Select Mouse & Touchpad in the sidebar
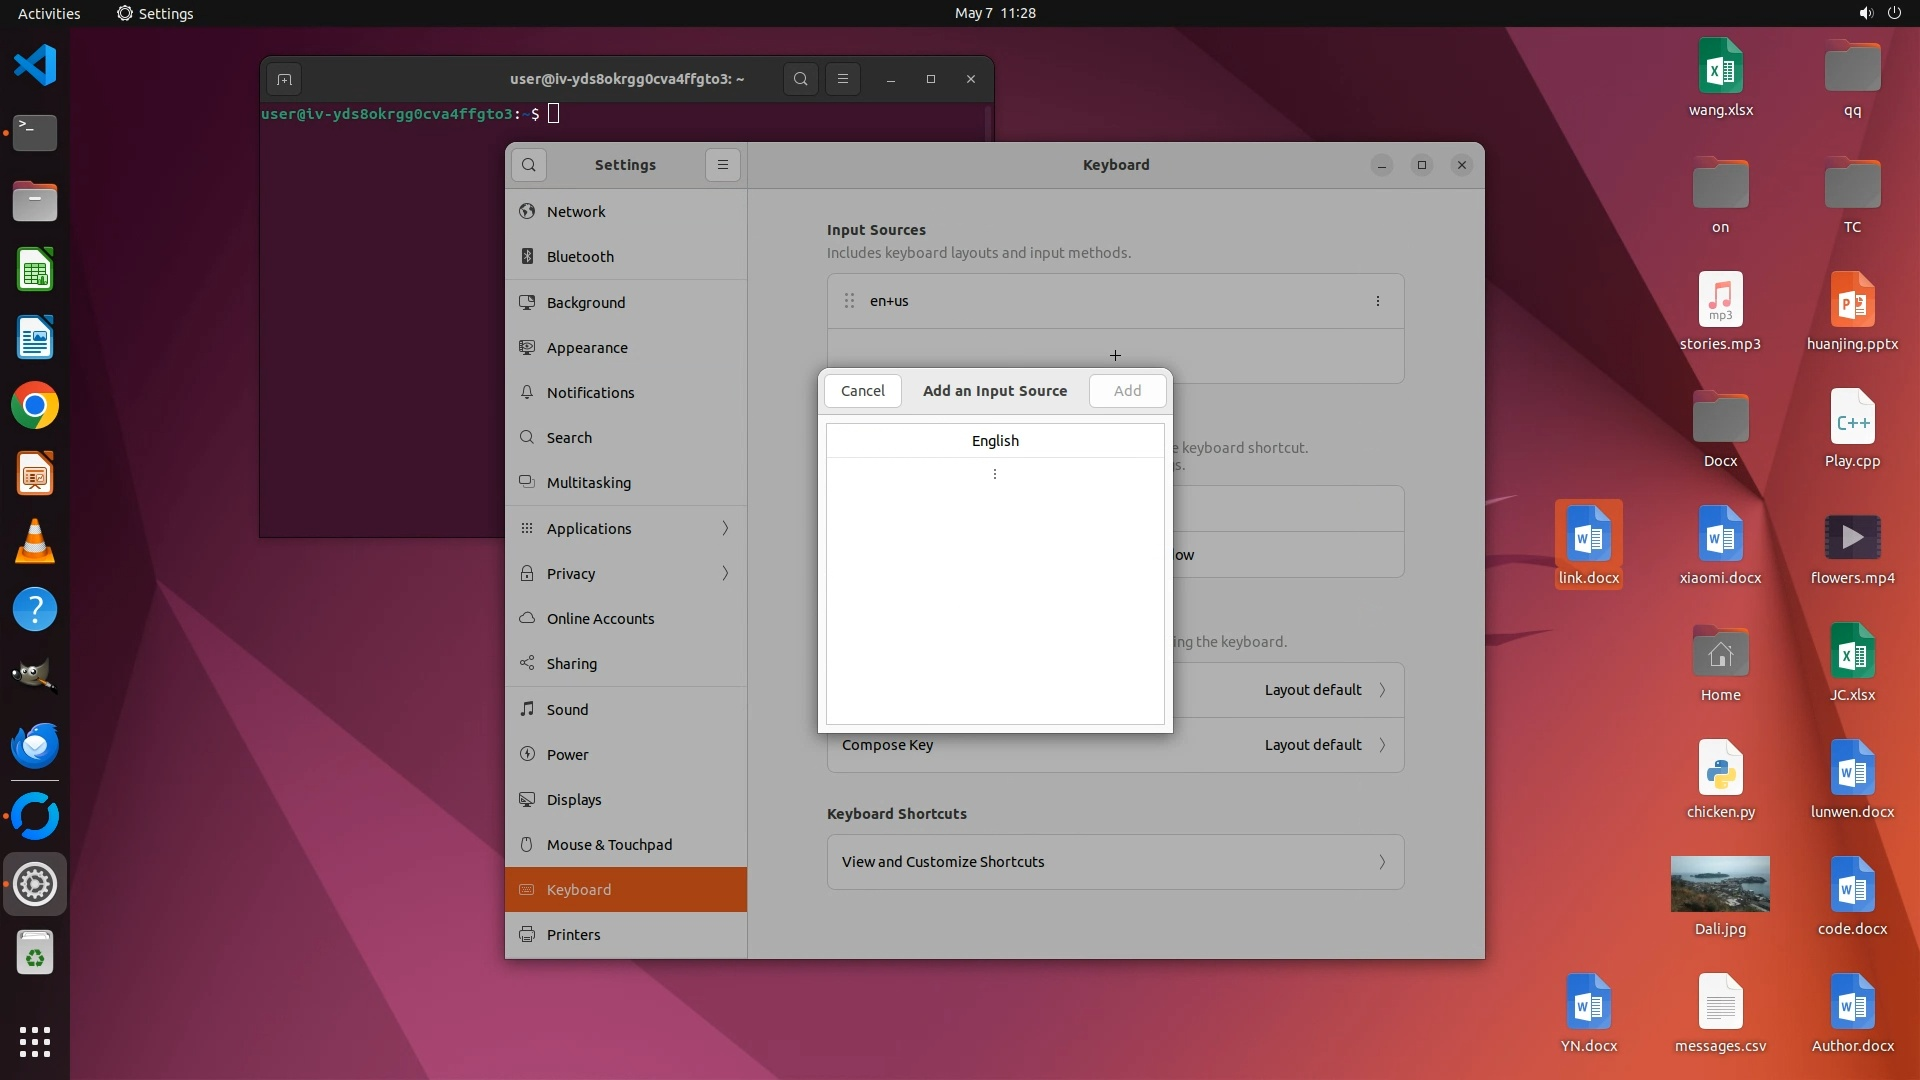 pos(609,844)
